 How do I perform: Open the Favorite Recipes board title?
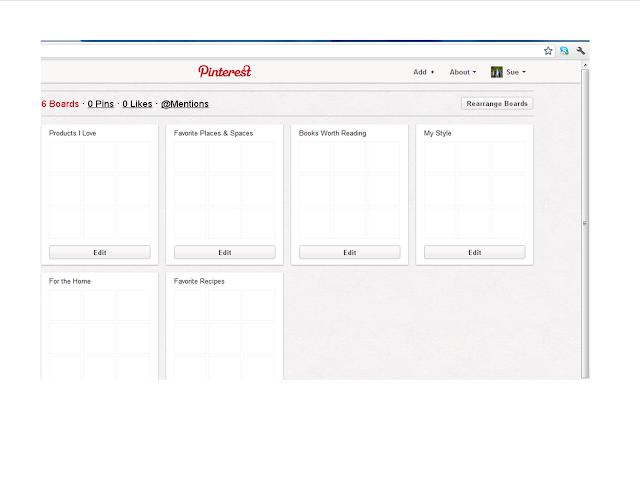tap(199, 281)
